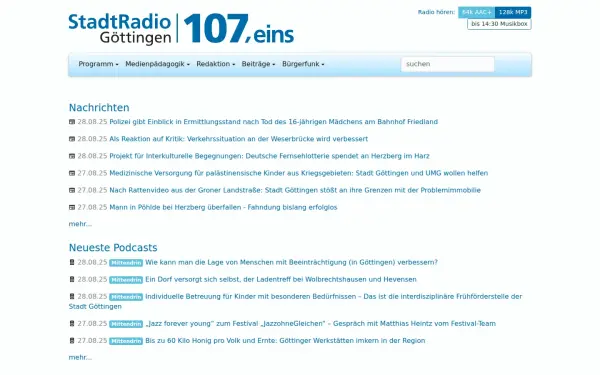This screenshot has width=600, height=375.
Task: Click news icon beside Pöhlde überfallen headline
Action: (x=72, y=208)
